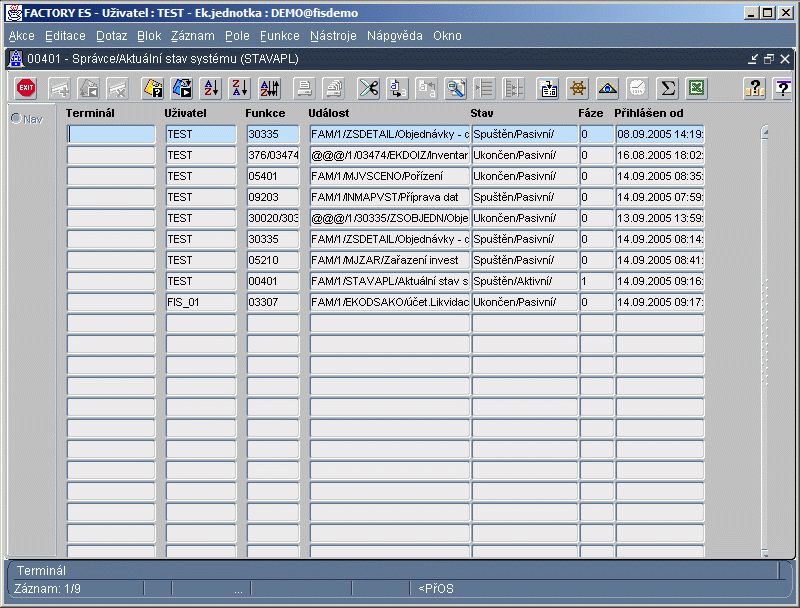Viewport: 800px width, 608px height.
Task: Select event FAM/1/EKODSAKO/účet.Likvidac
Action: click(390, 302)
